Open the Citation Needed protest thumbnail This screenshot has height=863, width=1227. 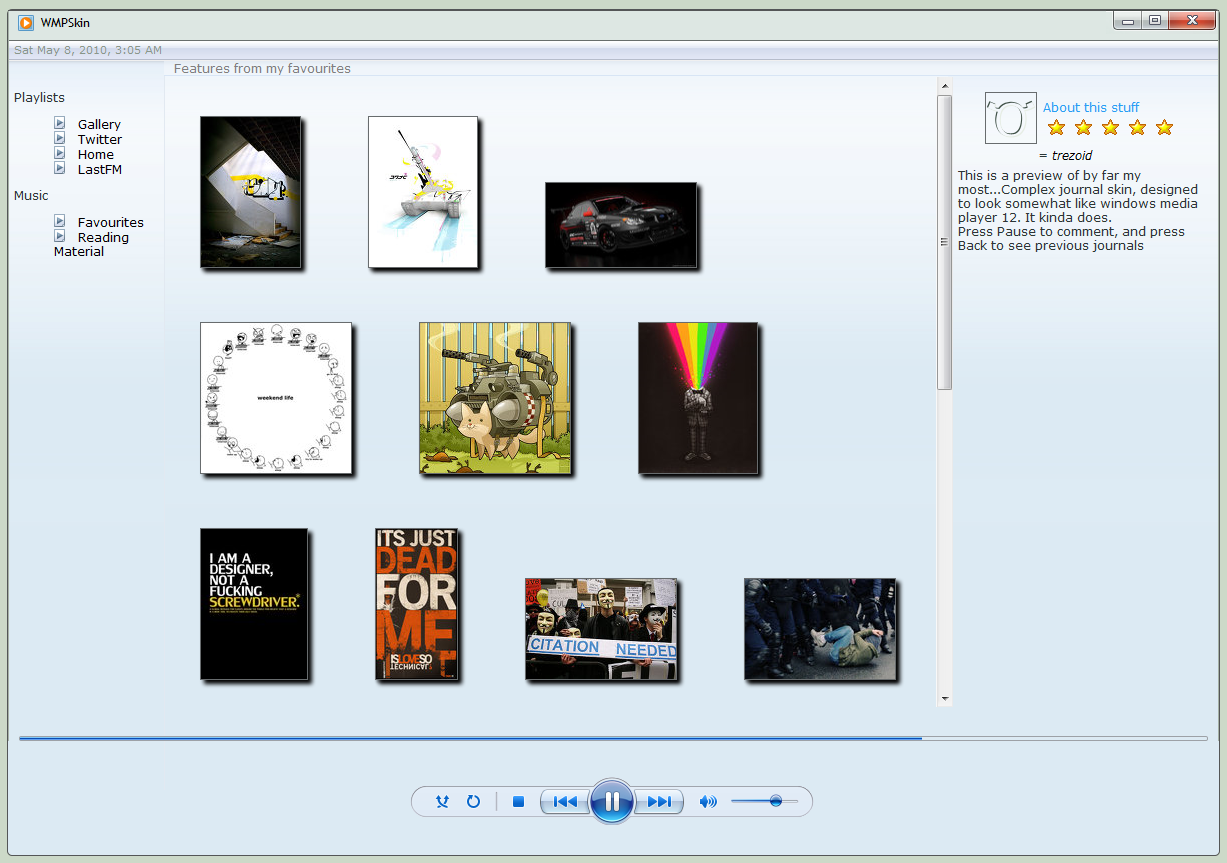coord(601,629)
